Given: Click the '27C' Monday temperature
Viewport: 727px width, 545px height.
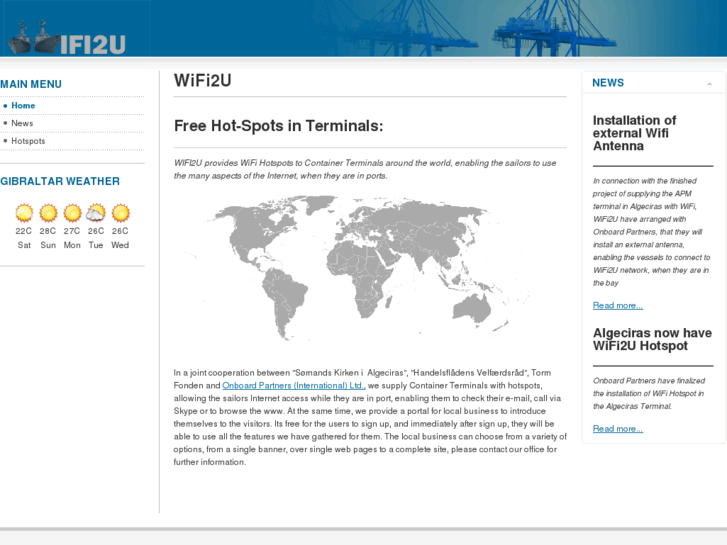Looking at the screenshot, I should coord(72,231).
